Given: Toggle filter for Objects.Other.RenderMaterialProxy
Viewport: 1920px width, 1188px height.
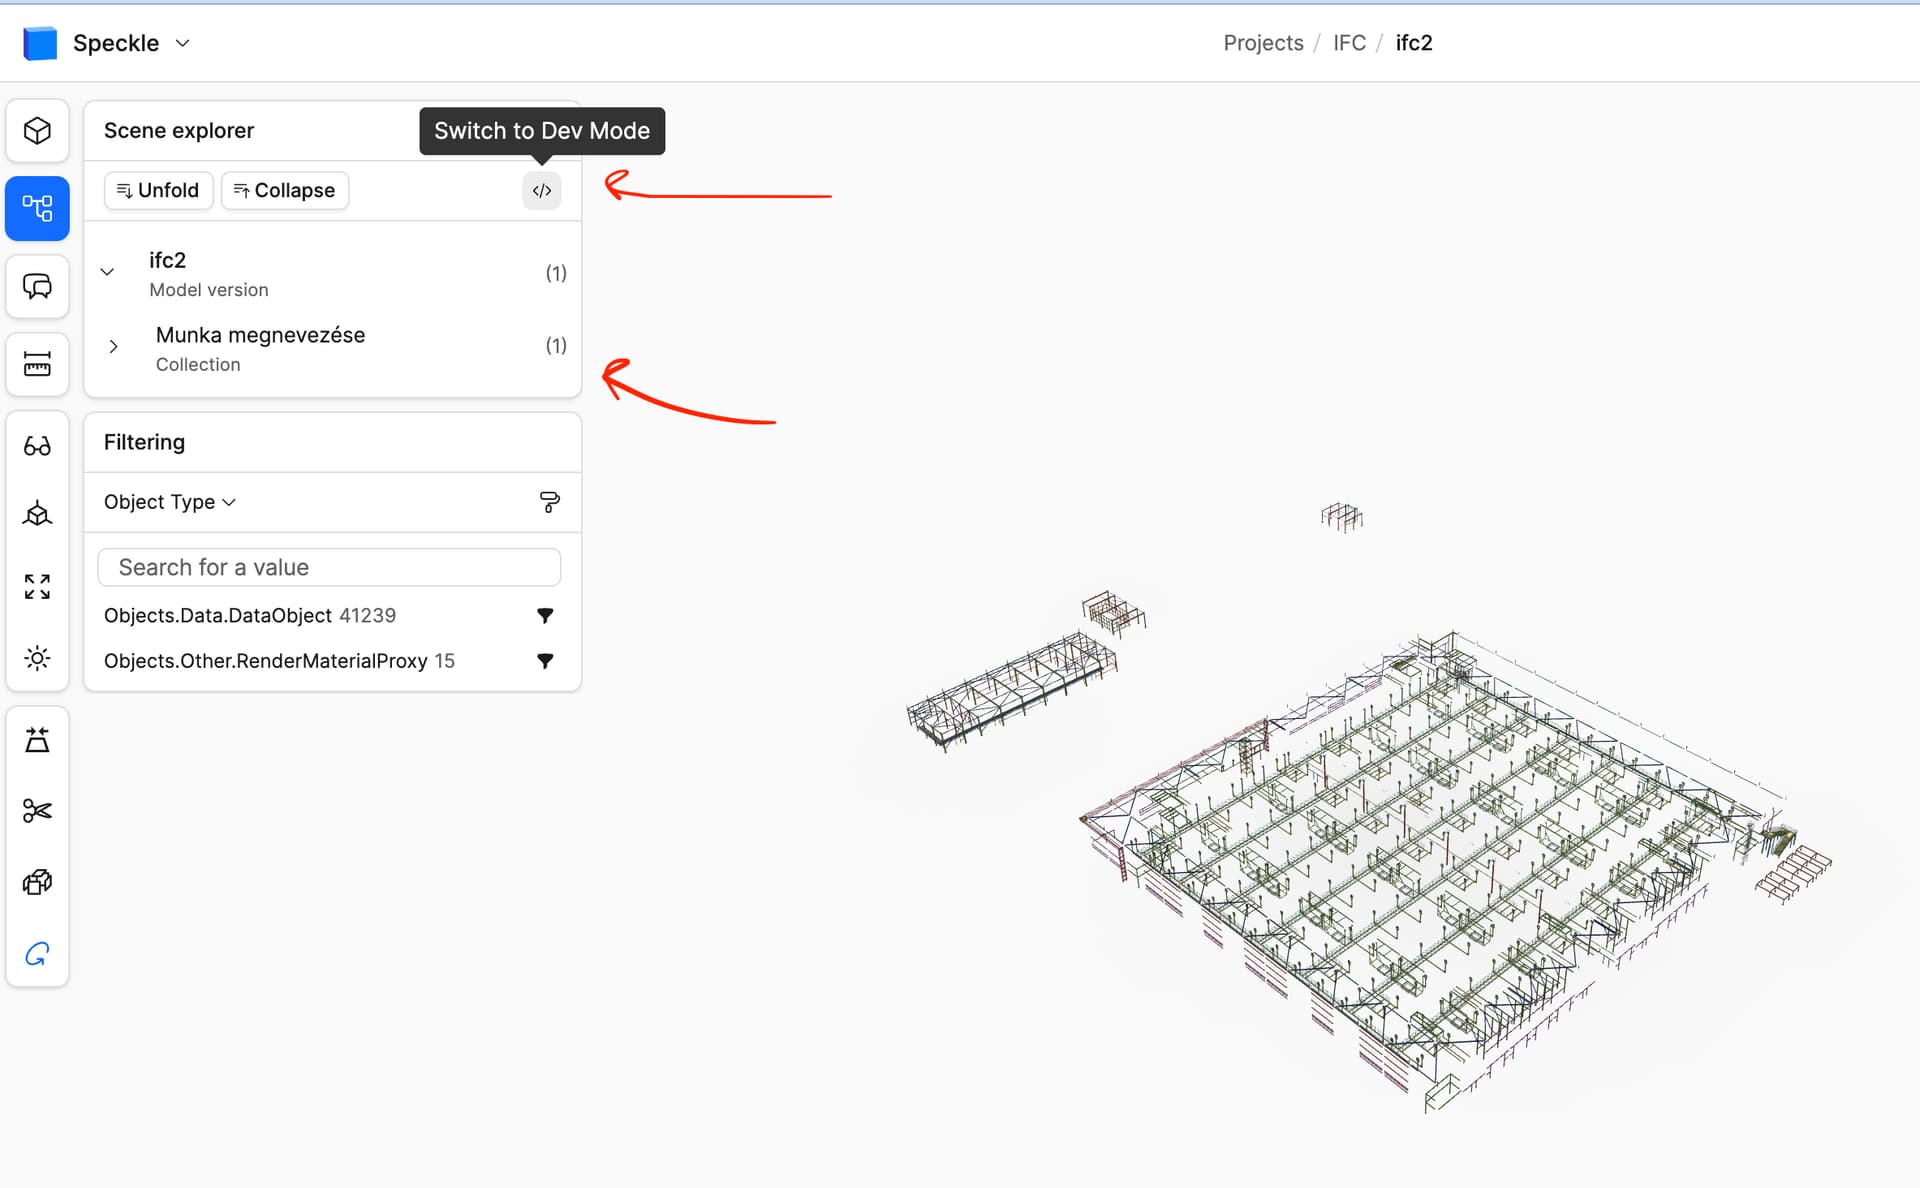Looking at the screenshot, I should [545, 661].
